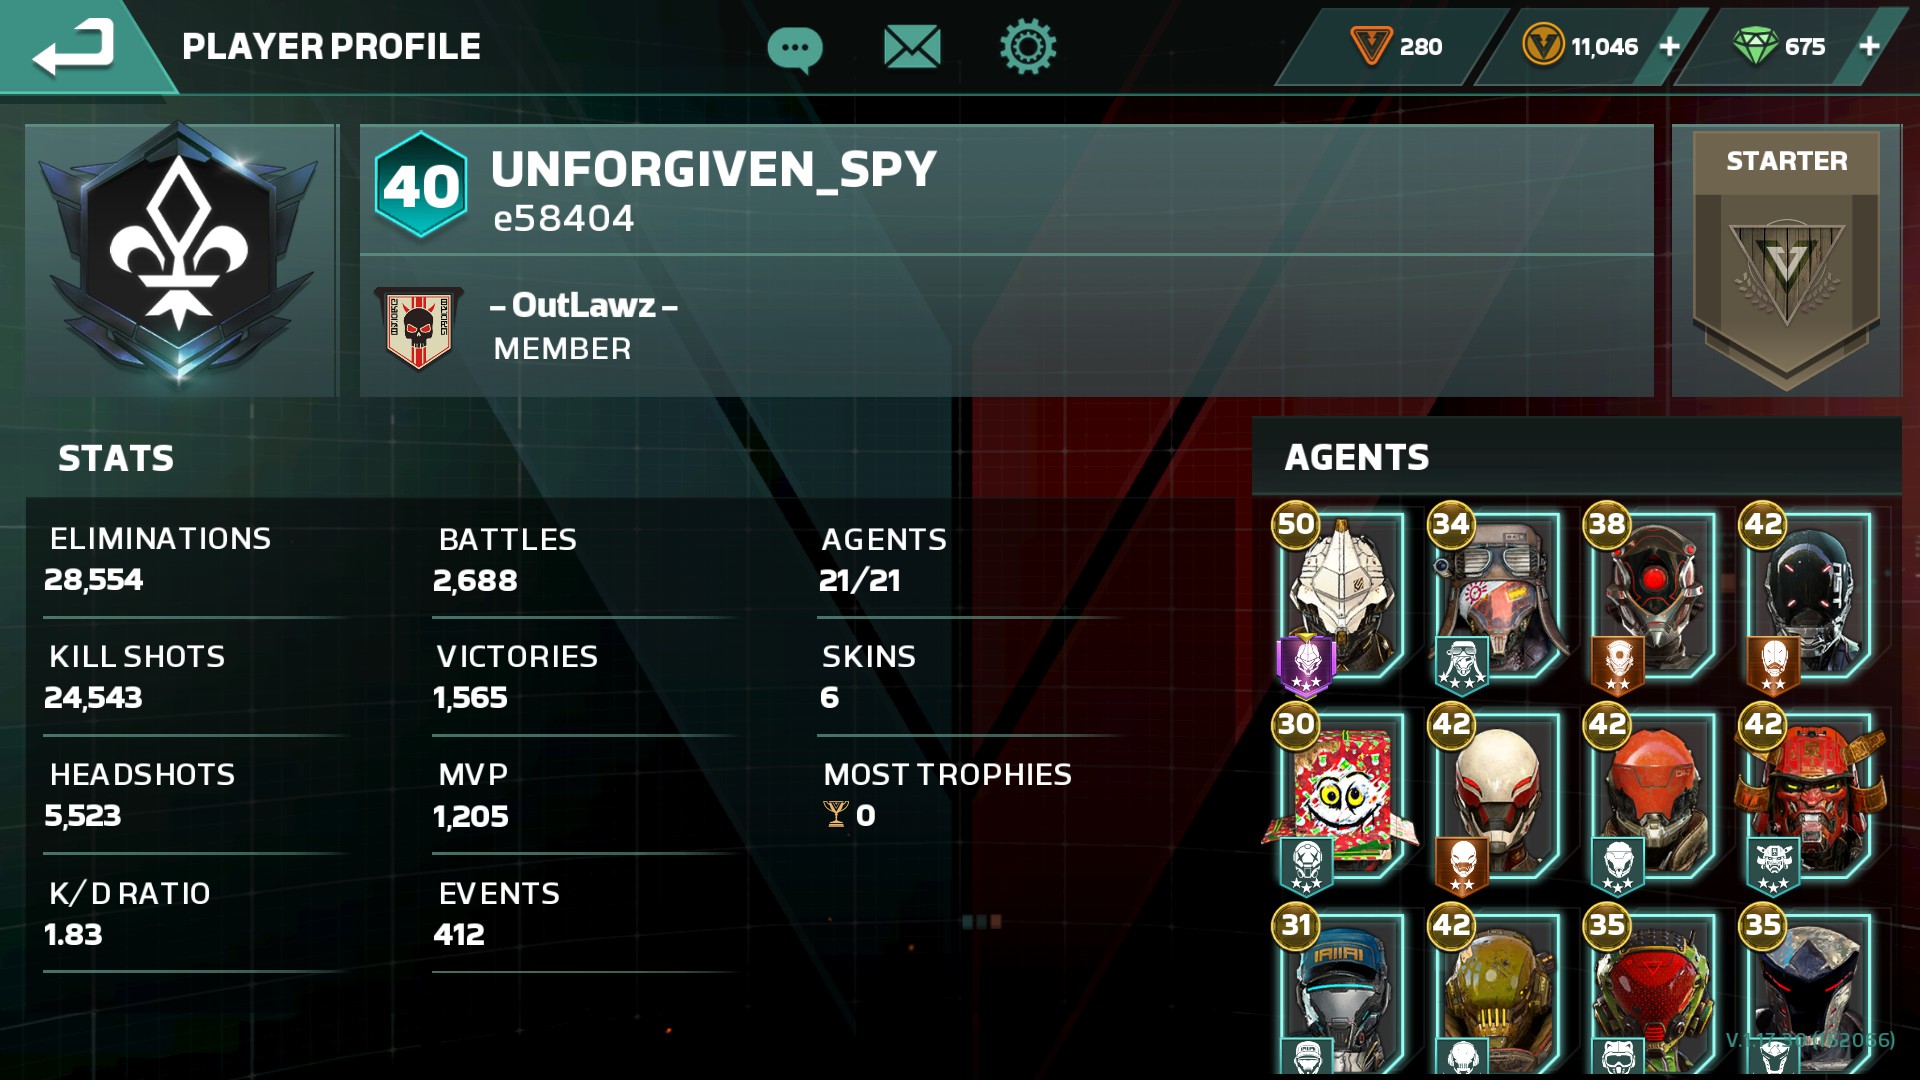Viewport: 1920px width, 1080px height.
Task: Tap the UNFORGIVEN_SPY player name
Action: point(713,169)
